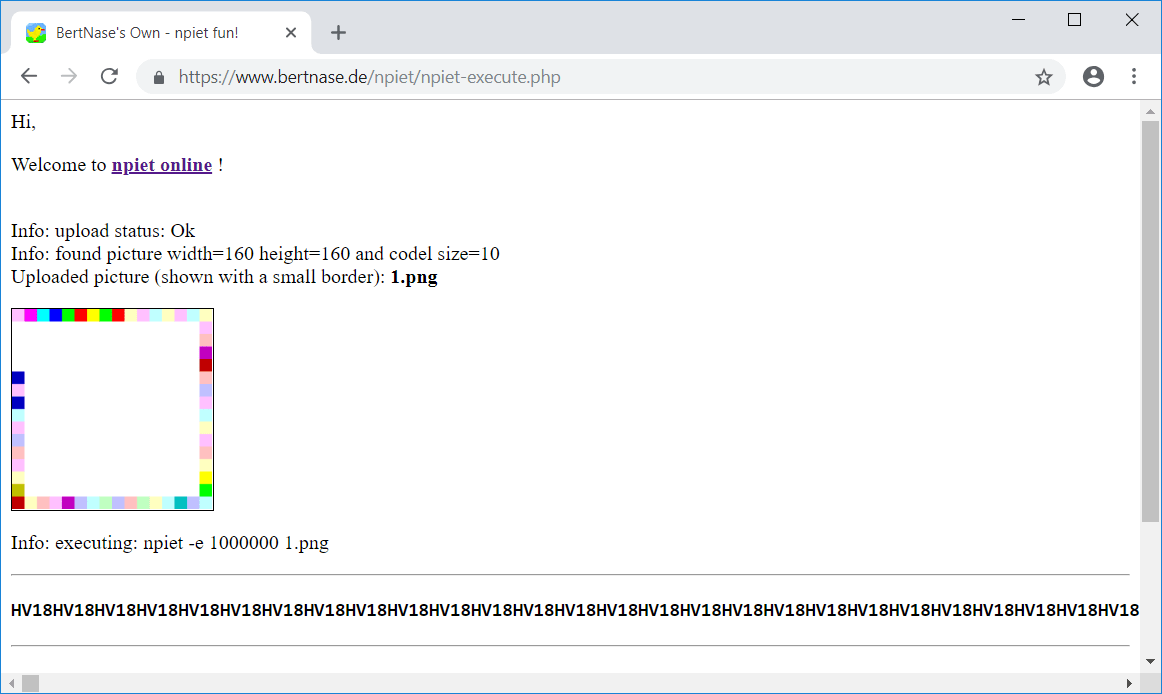This screenshot has height=694, width=1162.
Task: Open the npiet online hyperlink
Action: (161, 165)
